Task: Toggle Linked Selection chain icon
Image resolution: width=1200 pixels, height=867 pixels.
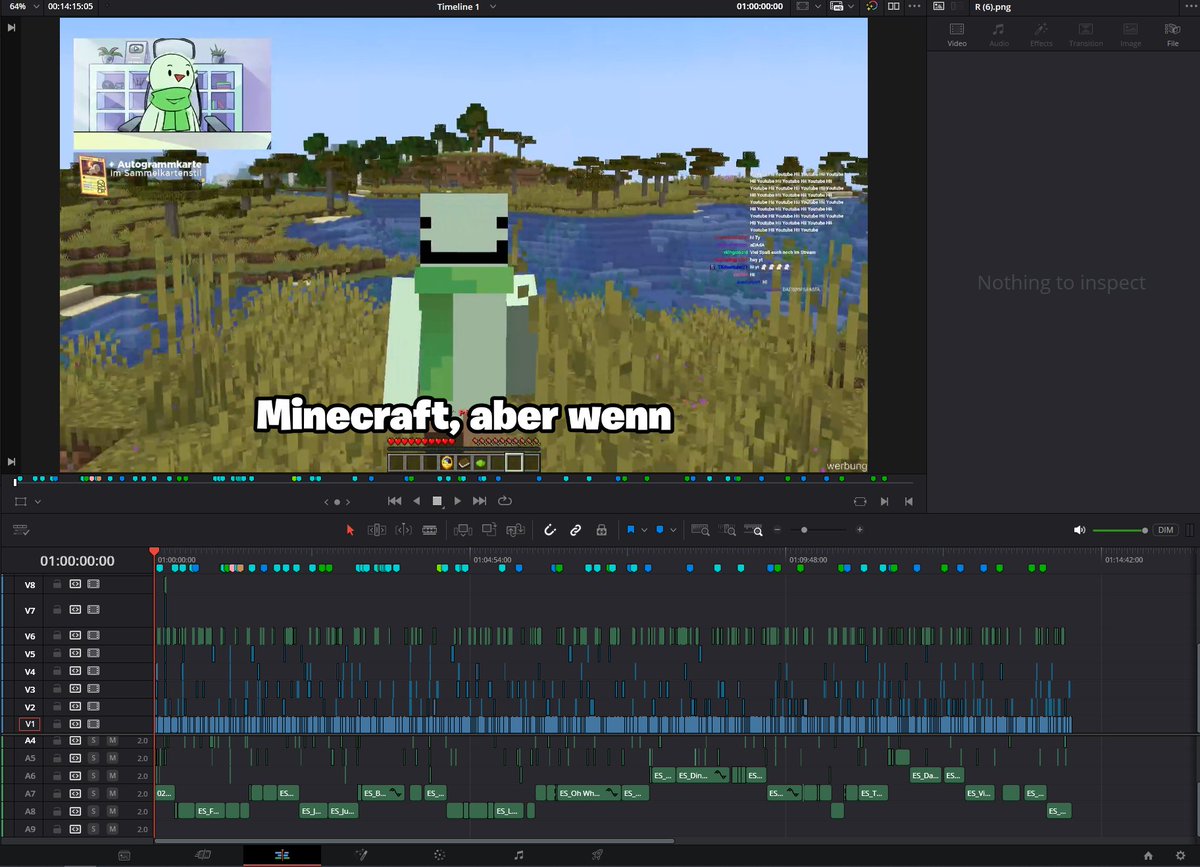Action: 576,530
